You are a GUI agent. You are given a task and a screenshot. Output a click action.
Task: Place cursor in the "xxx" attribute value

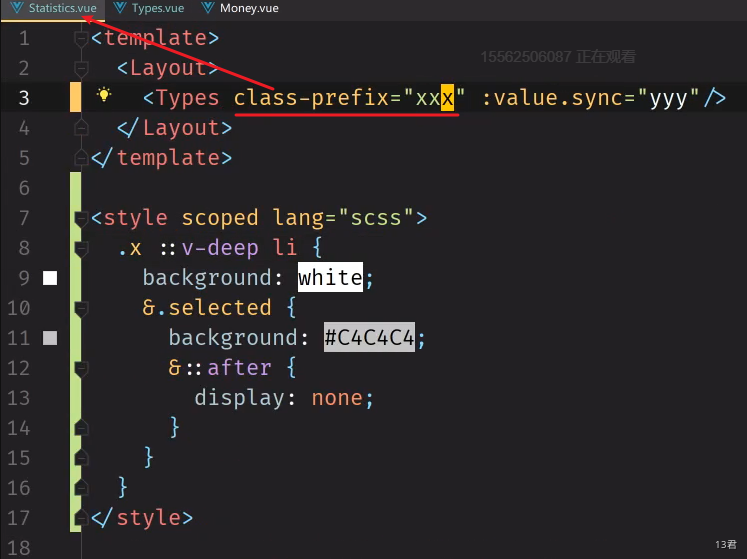pyautogui.click(x=434, y=98)
